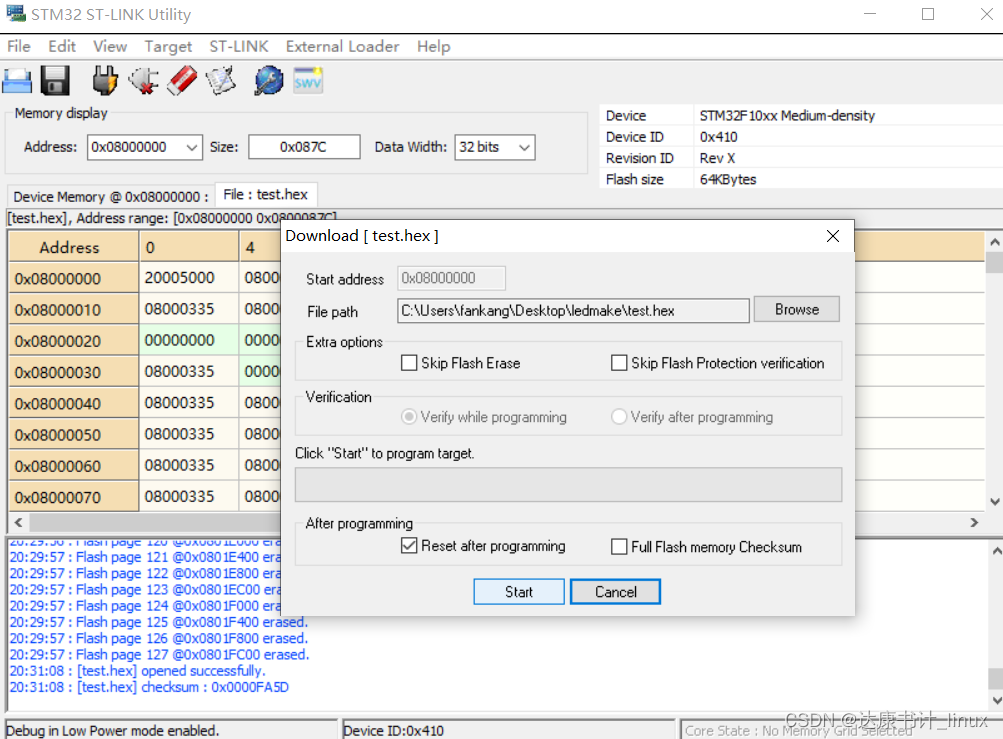Viewport: 1003px width, 739px height.
Task: Open the Data Width 32 bits dropdown
Action: coord(524,147)
